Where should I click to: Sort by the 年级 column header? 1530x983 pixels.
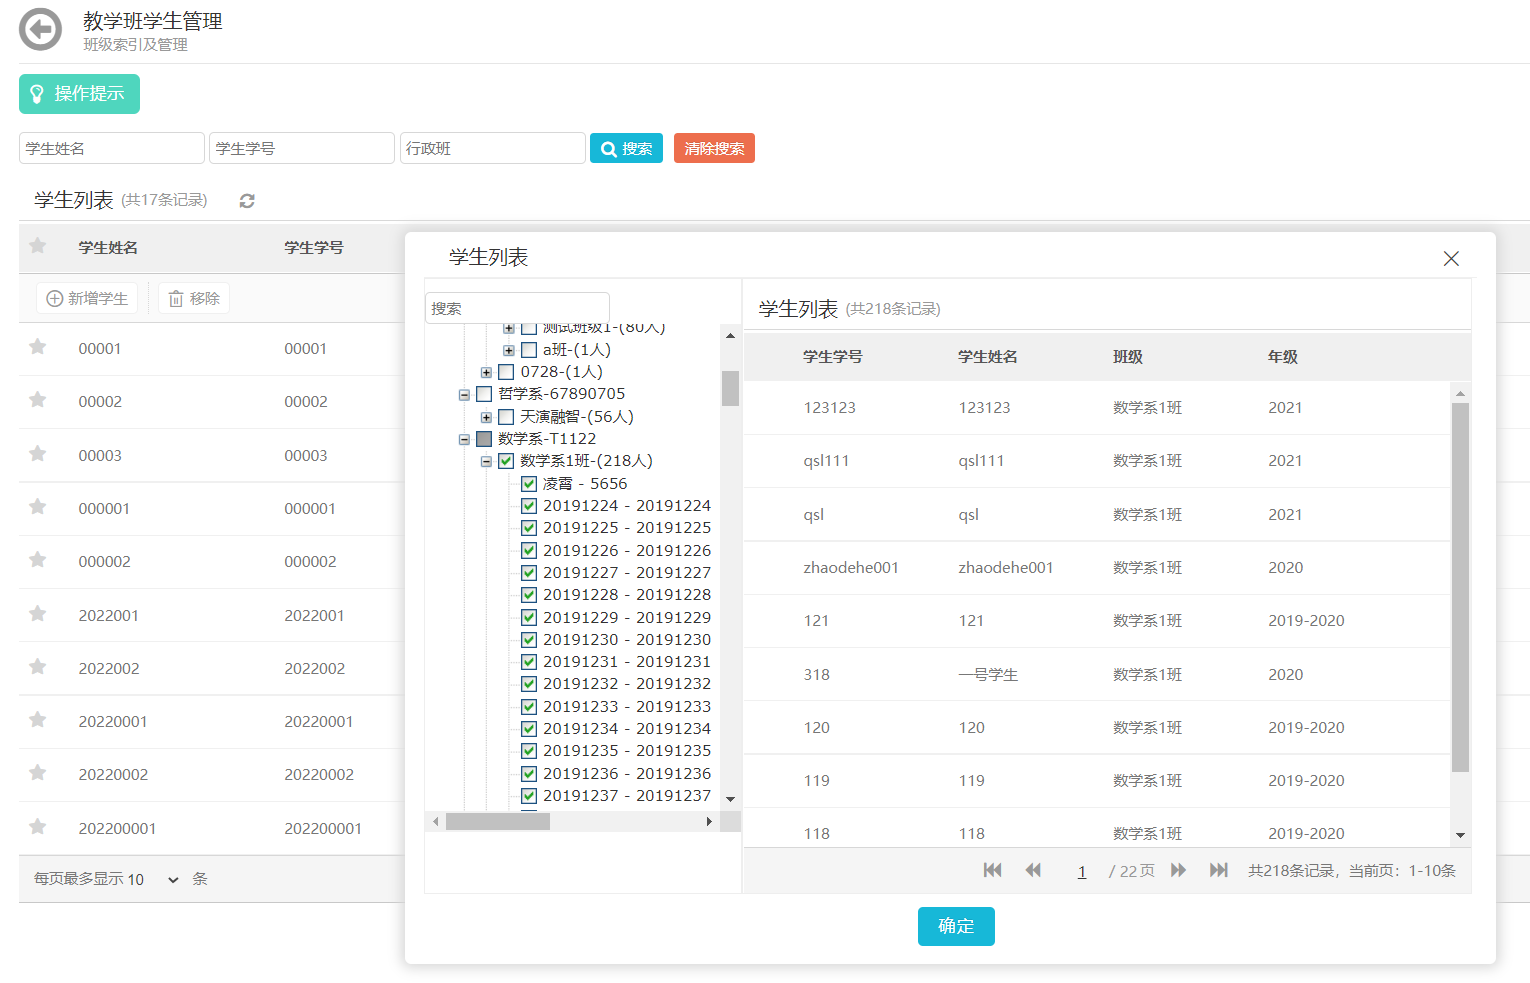pos(1282,357)
